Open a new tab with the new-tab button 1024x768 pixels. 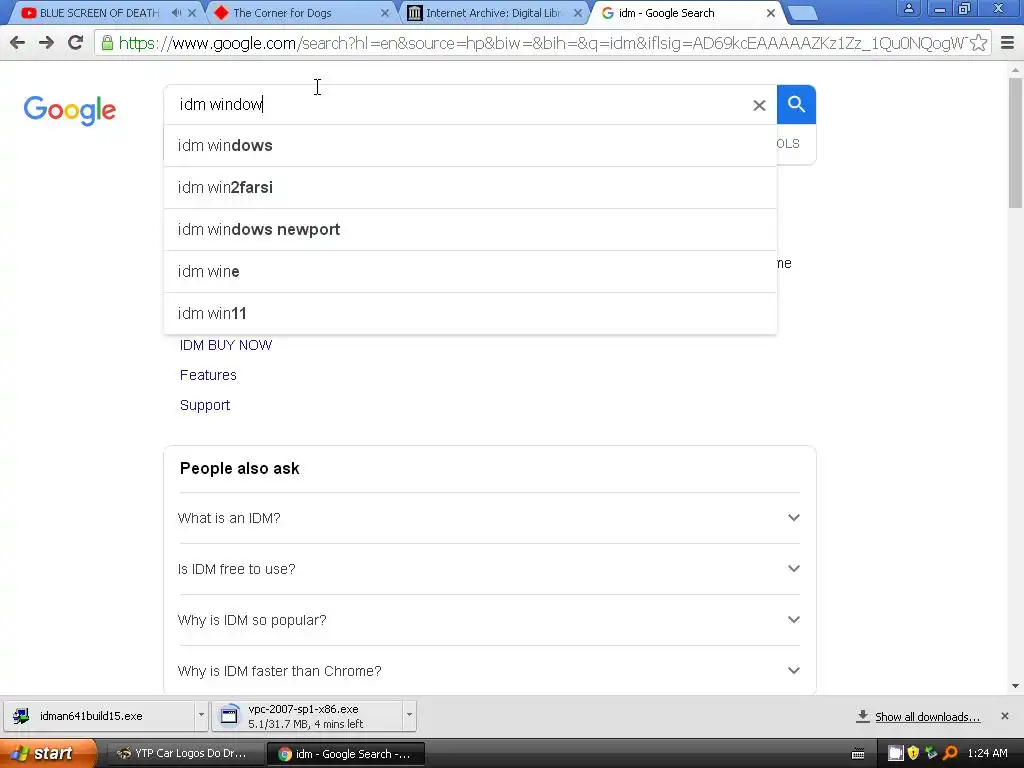803,13
